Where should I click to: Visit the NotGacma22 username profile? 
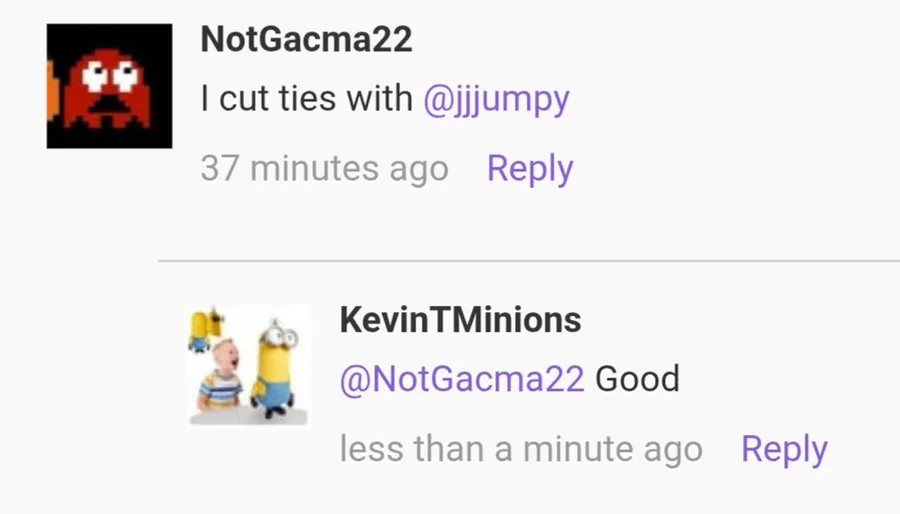click(306, 40)
